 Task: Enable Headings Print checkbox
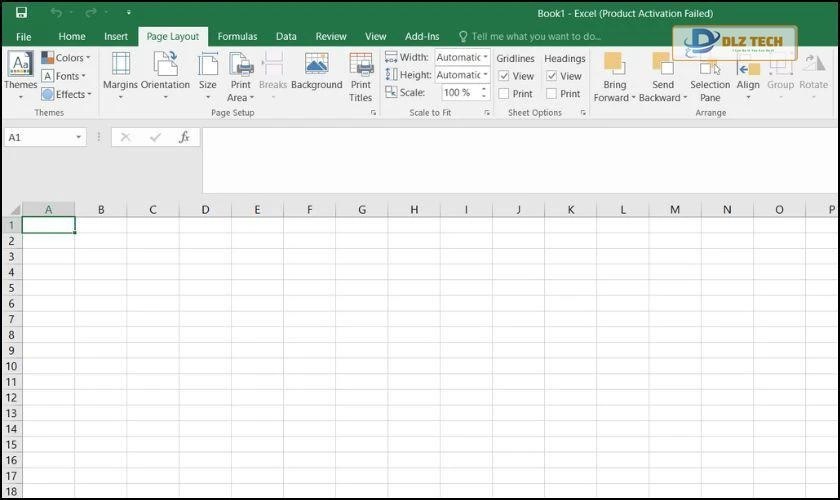(552, 94)
